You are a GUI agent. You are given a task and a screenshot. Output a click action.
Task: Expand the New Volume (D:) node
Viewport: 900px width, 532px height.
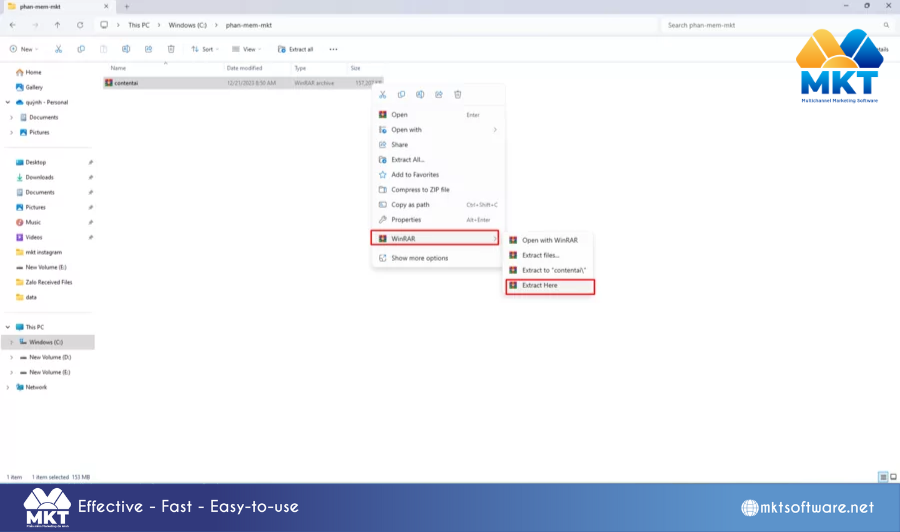(11, 357)
